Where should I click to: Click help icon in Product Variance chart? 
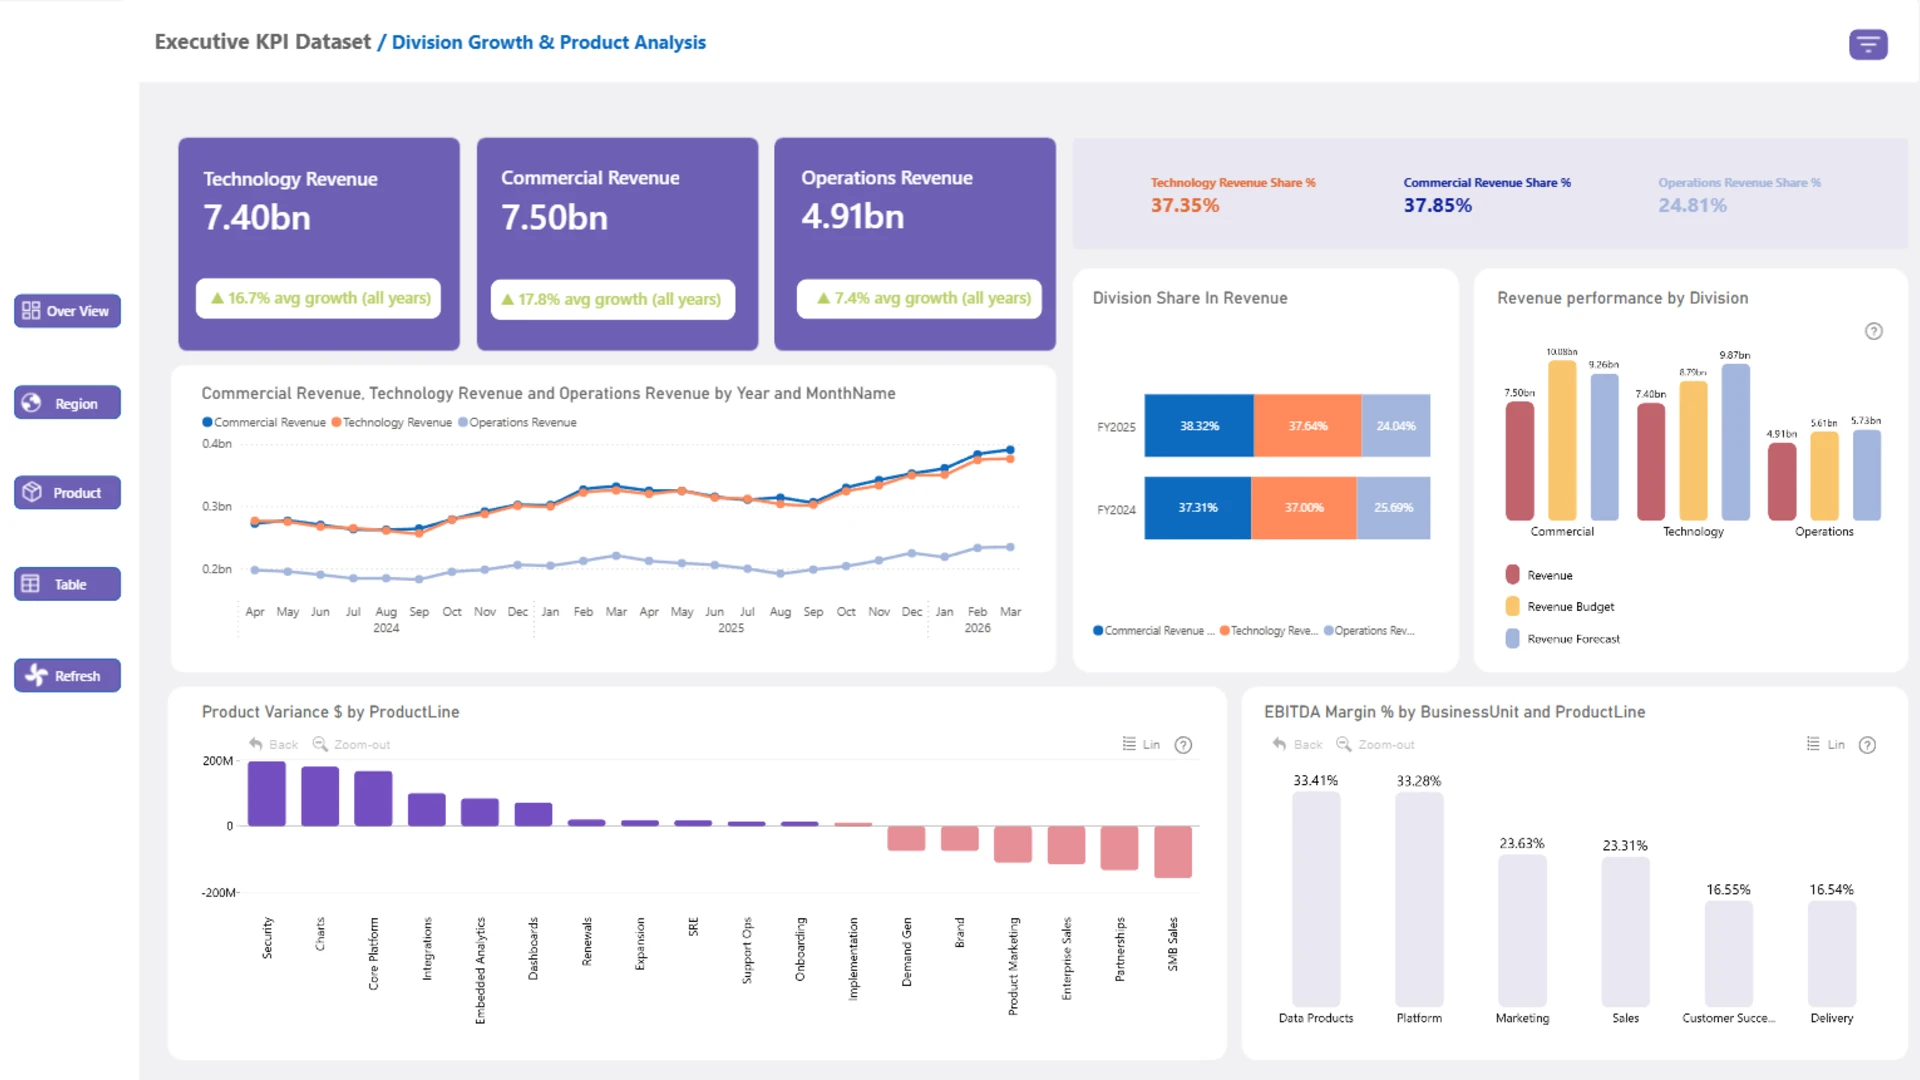click(1183, 745)
